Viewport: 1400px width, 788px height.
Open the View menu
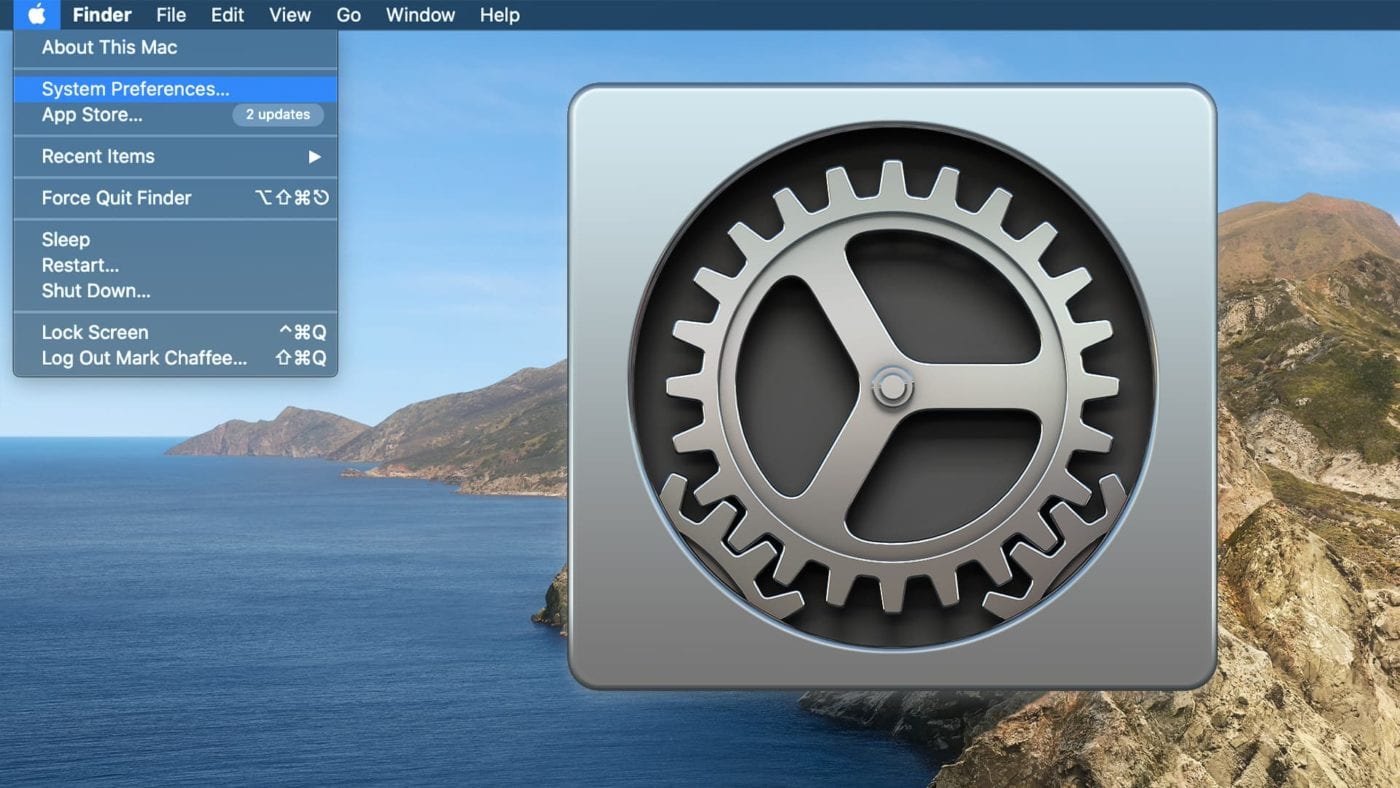coord(290,15)
